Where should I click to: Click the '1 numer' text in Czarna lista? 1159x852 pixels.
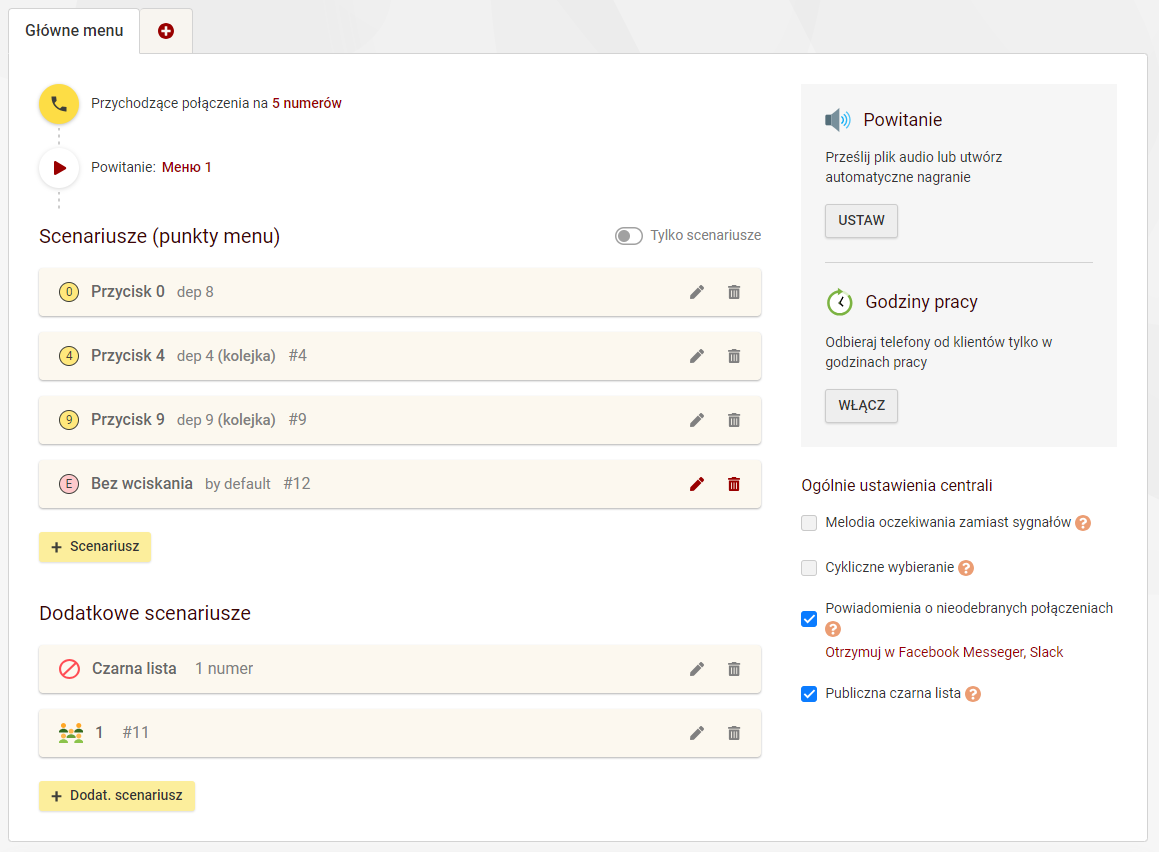[x=224, y=669]
